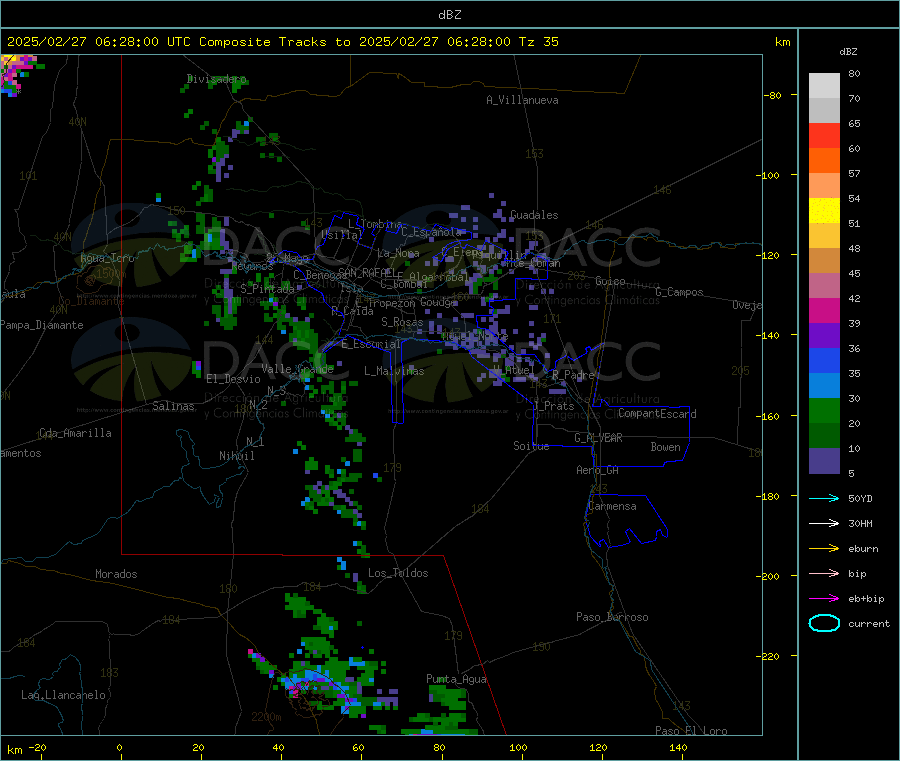Click the dBZ heading above color scale

(x=848, y=52)
